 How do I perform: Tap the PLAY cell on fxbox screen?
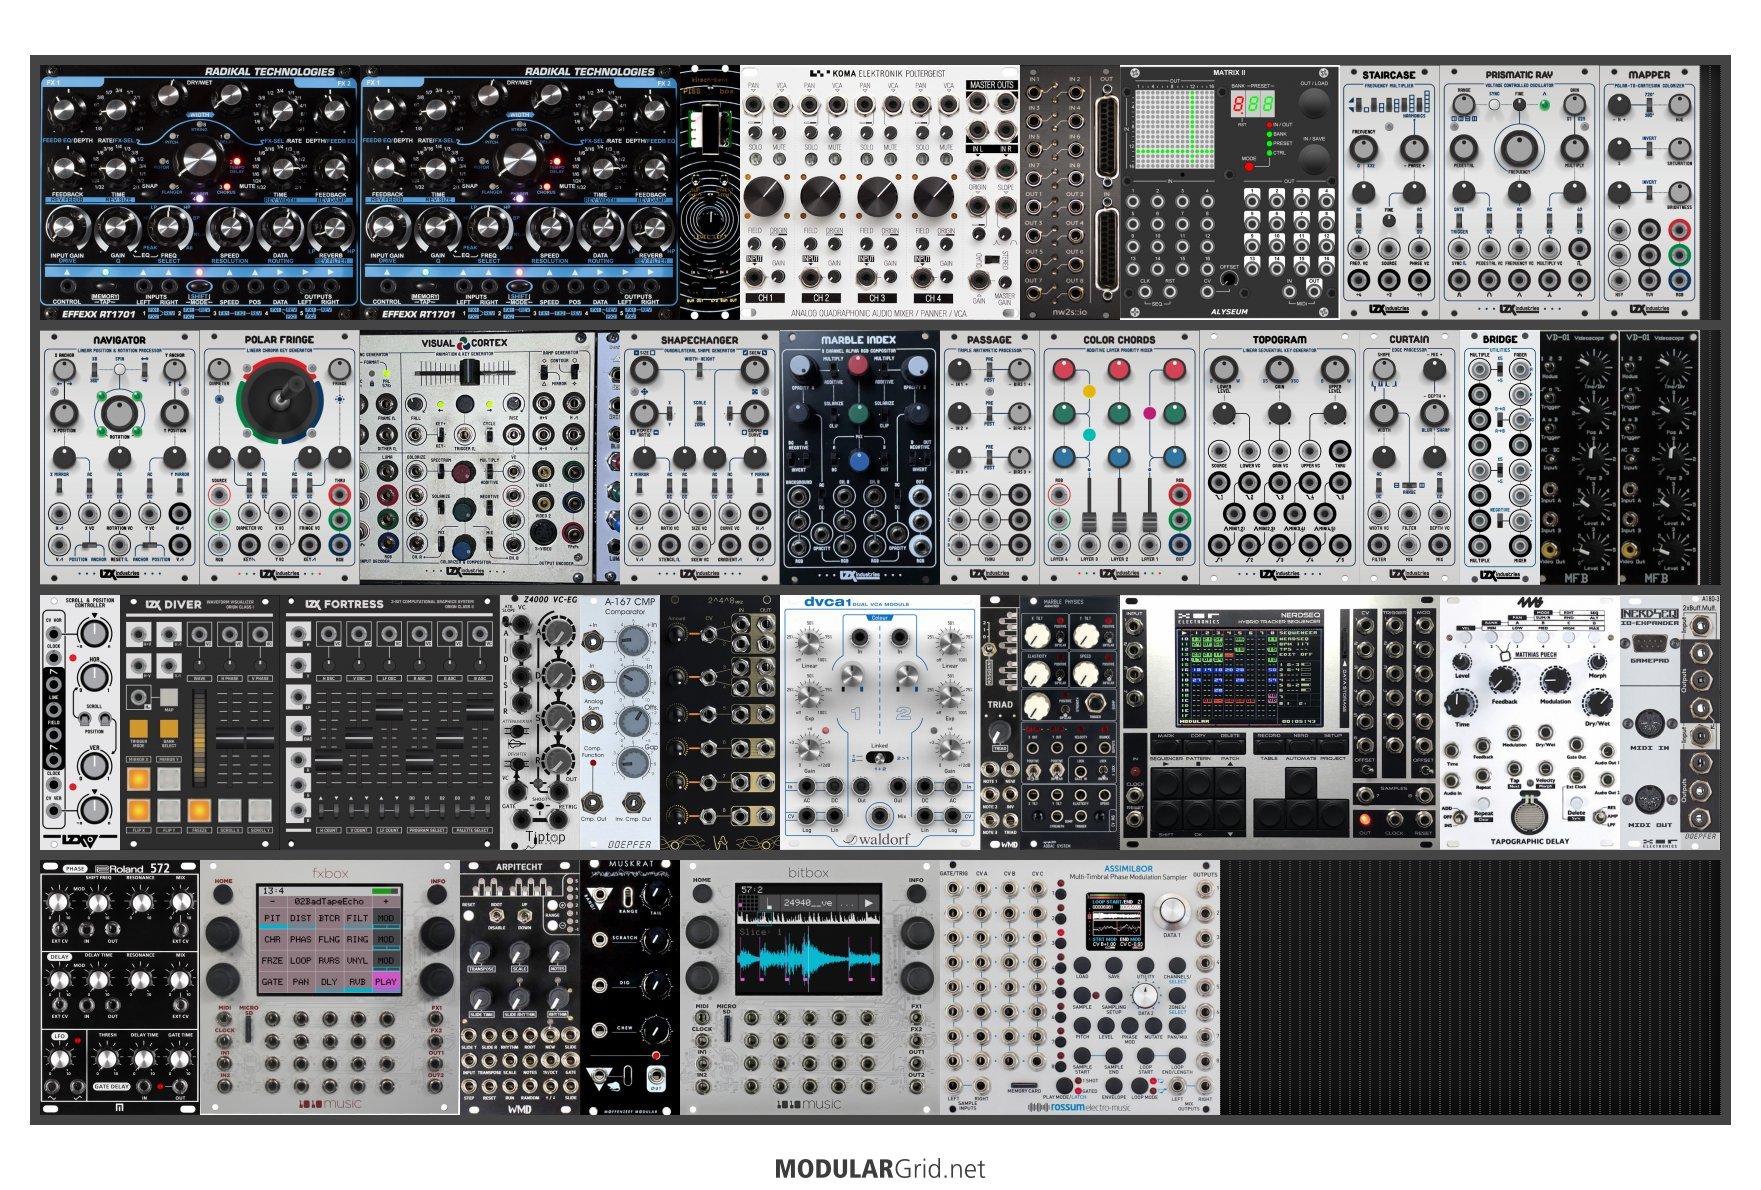point(386,981)
